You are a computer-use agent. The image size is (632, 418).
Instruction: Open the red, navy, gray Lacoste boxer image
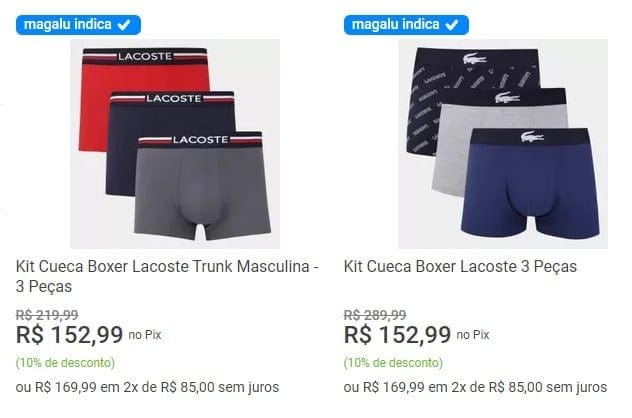(175, 144)
